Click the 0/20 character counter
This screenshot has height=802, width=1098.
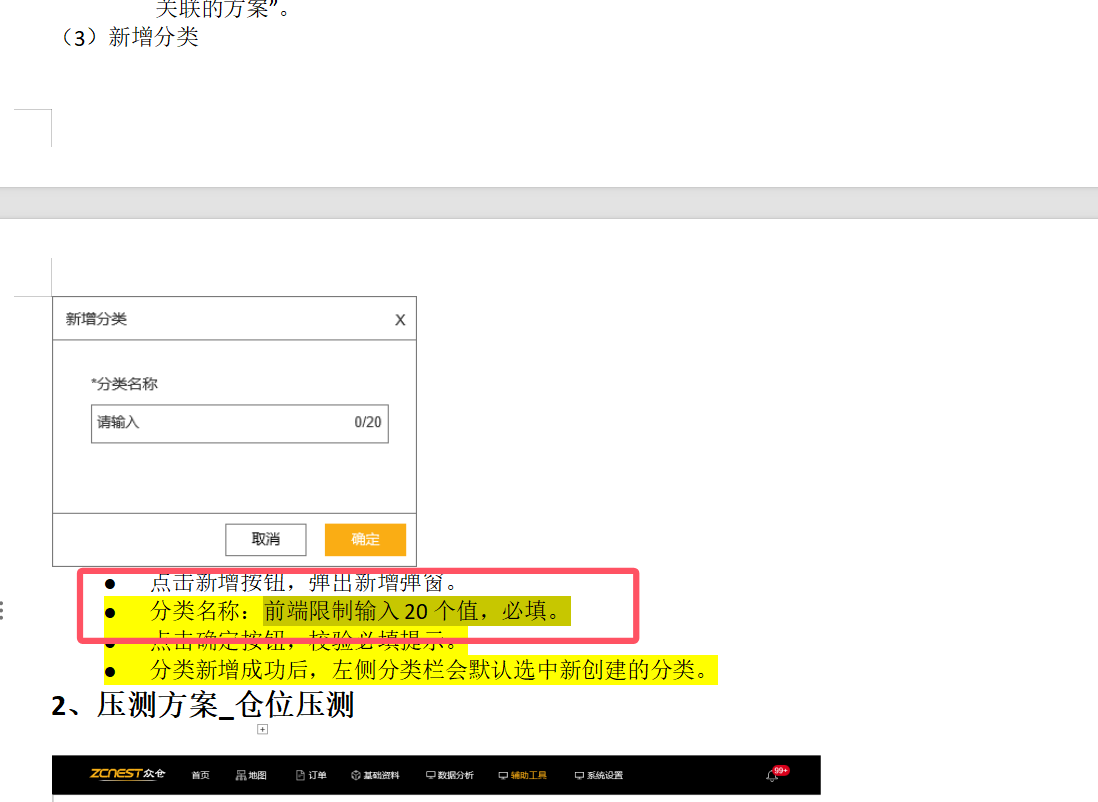pyautogui.click(x=368, y=422)
